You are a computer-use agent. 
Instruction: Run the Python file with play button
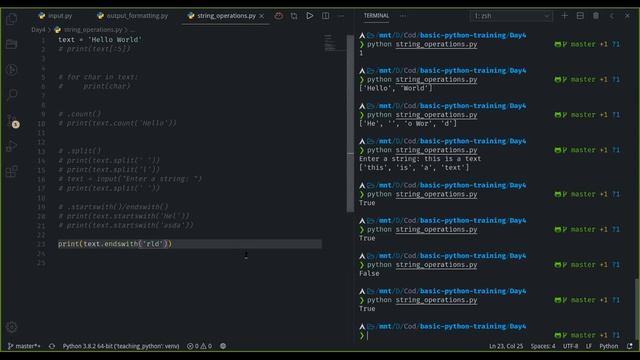click(310, 16)
